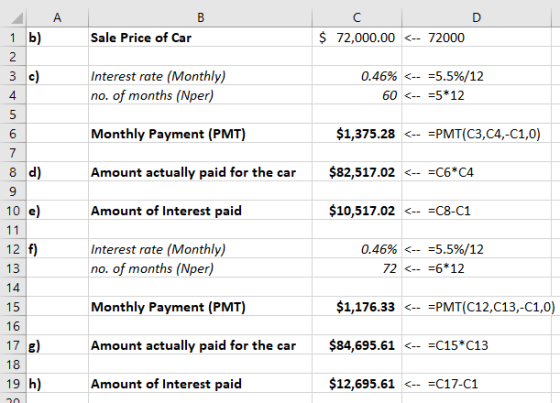The width and height of the screenshot is (560, 403).
Task: Select row 12 header
Action: click(13, 249)
